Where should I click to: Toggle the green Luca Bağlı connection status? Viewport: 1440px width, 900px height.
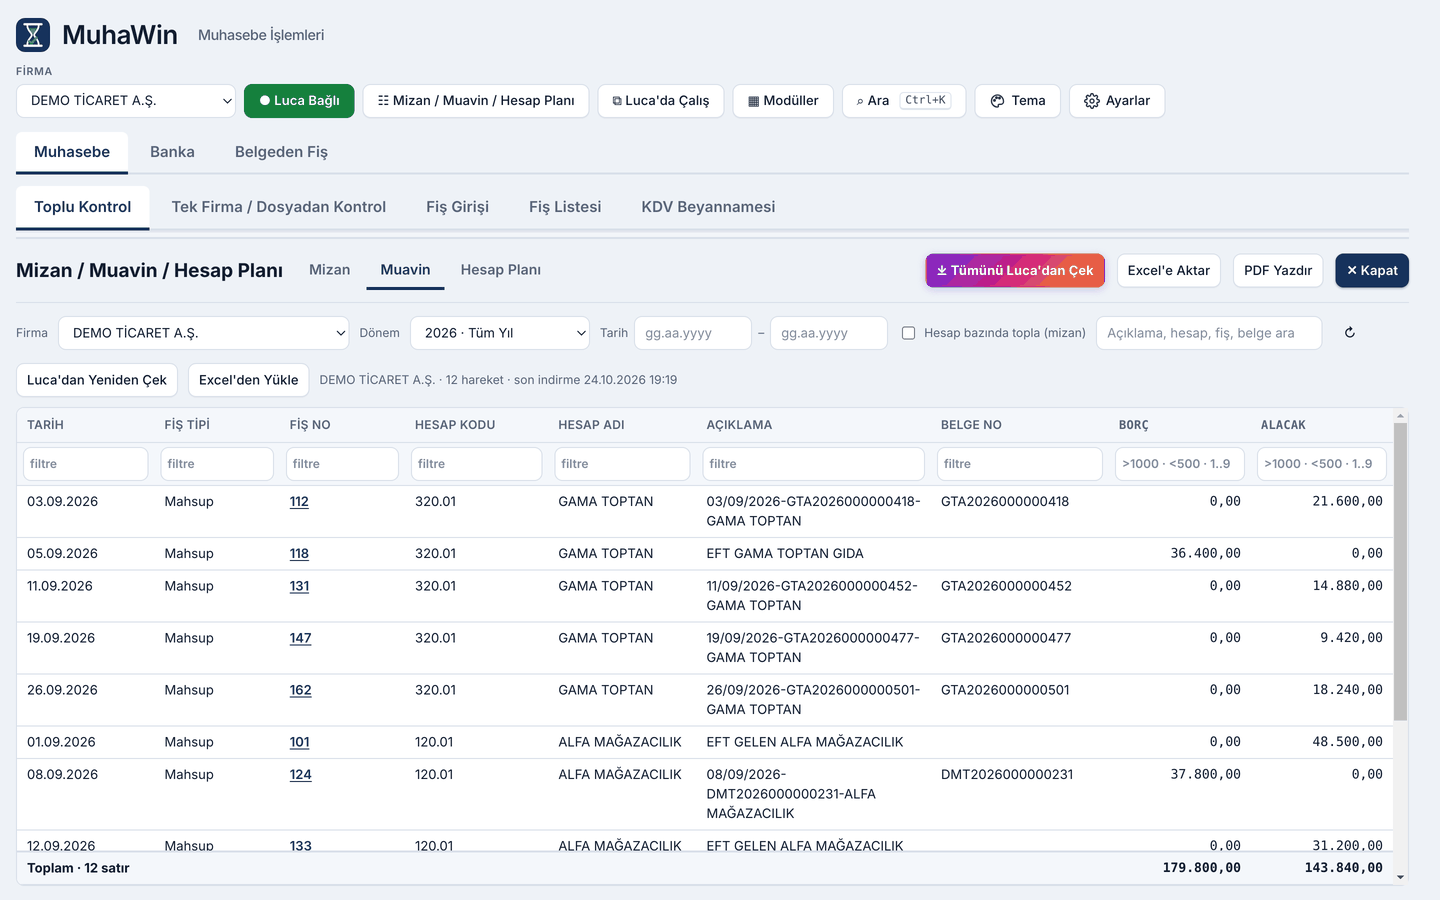pyautogui.click(x=299, y=101)
